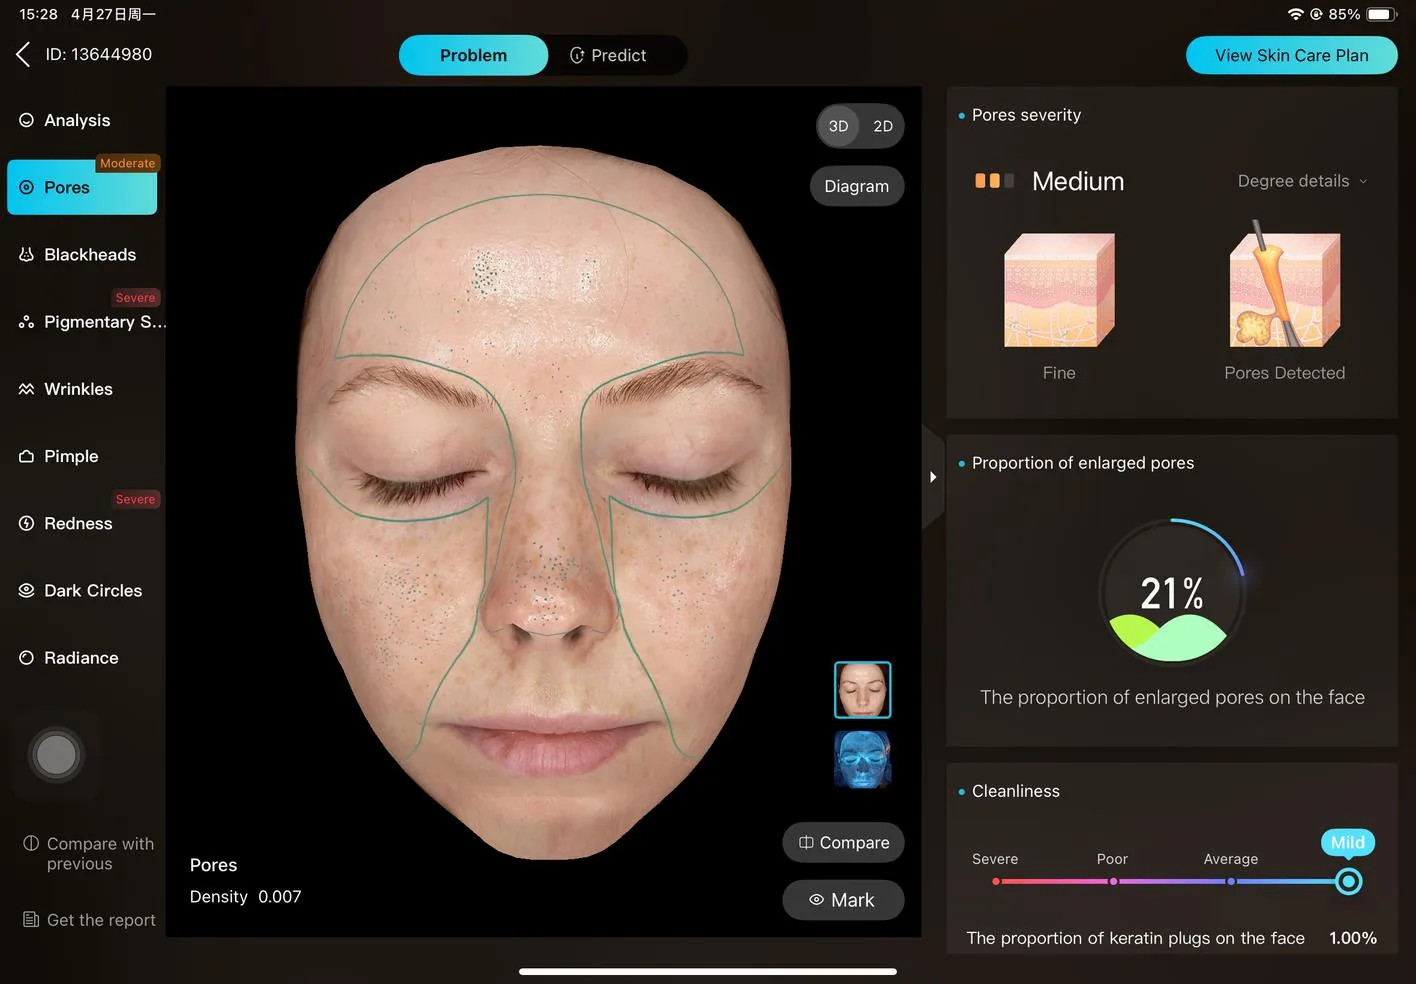This screenshot has width=1416, height=984.
Task: Select the Dark Circles eye icon
Action: pyautogui.click(x=27, y=590)
